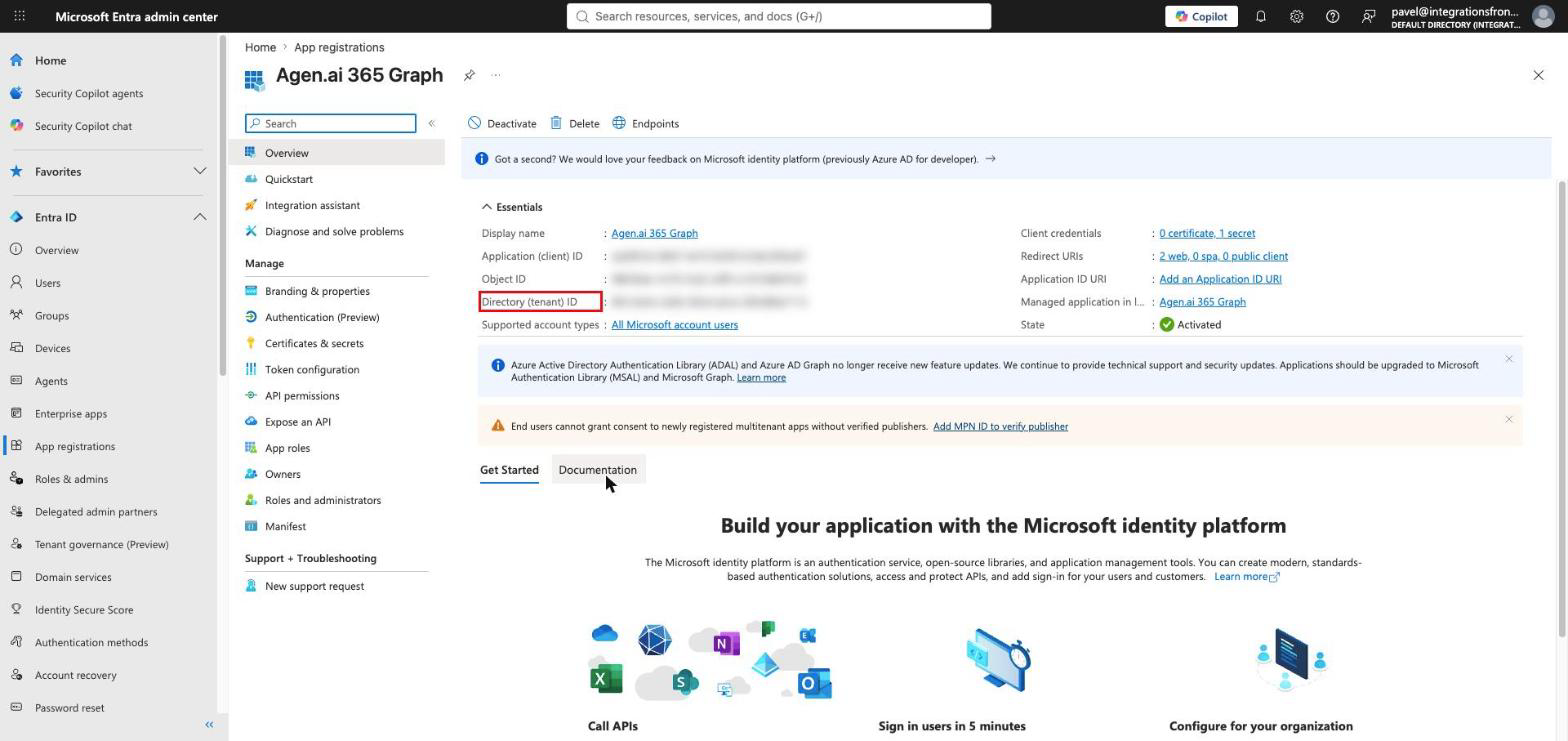Open Identity Secure Score
Image resolution: width=1568 pixels, height=741 pixels.
click(84, 610)
